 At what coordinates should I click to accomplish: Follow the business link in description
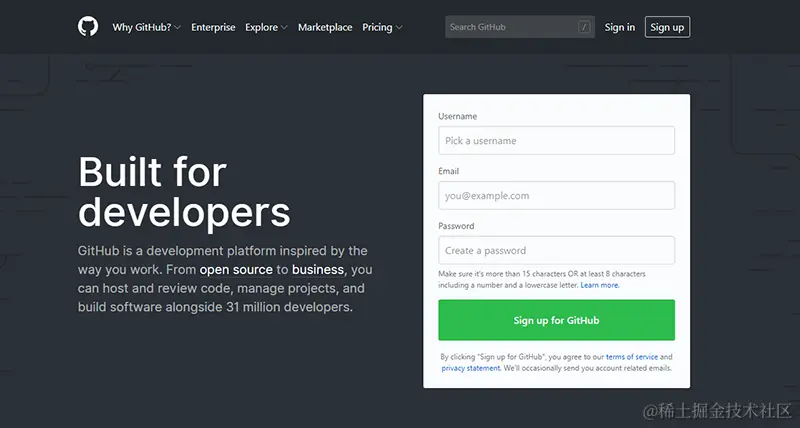(x=318, y=269)
